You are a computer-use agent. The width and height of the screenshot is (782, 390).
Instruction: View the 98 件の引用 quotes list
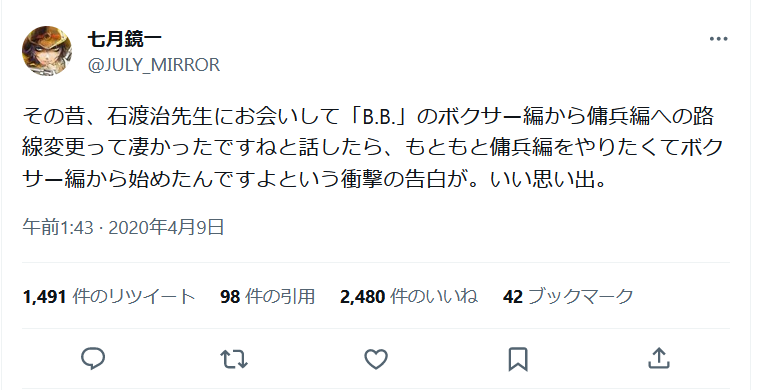267,297
